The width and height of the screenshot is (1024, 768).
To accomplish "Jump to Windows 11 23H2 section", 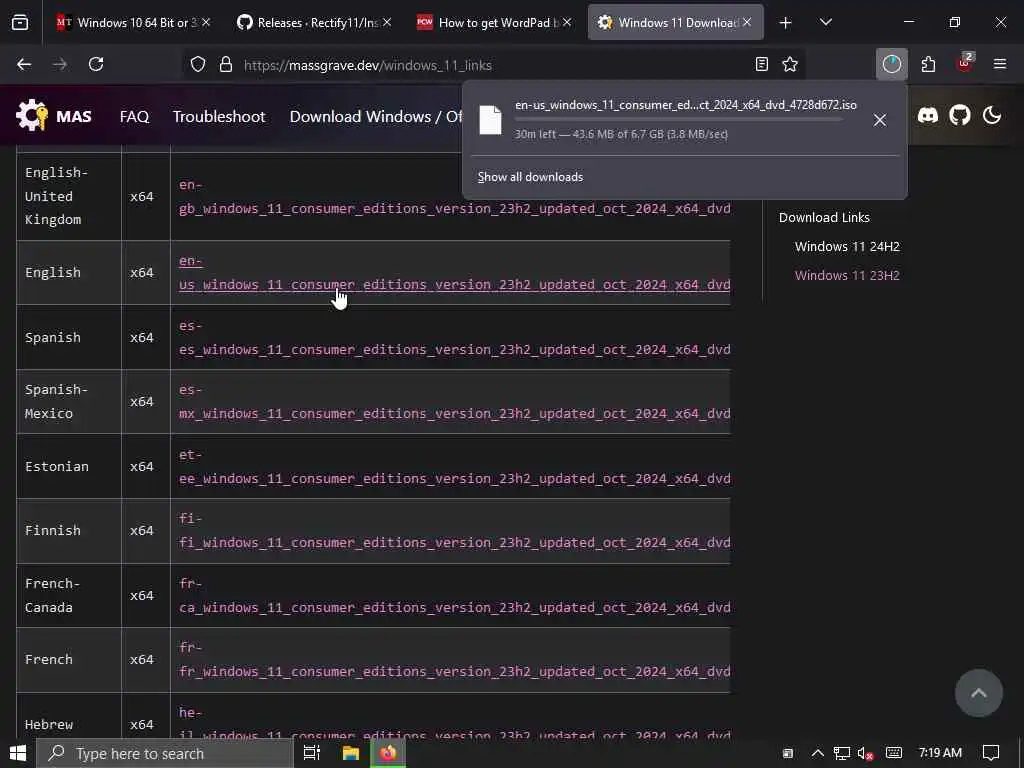I will coord(847,275).
